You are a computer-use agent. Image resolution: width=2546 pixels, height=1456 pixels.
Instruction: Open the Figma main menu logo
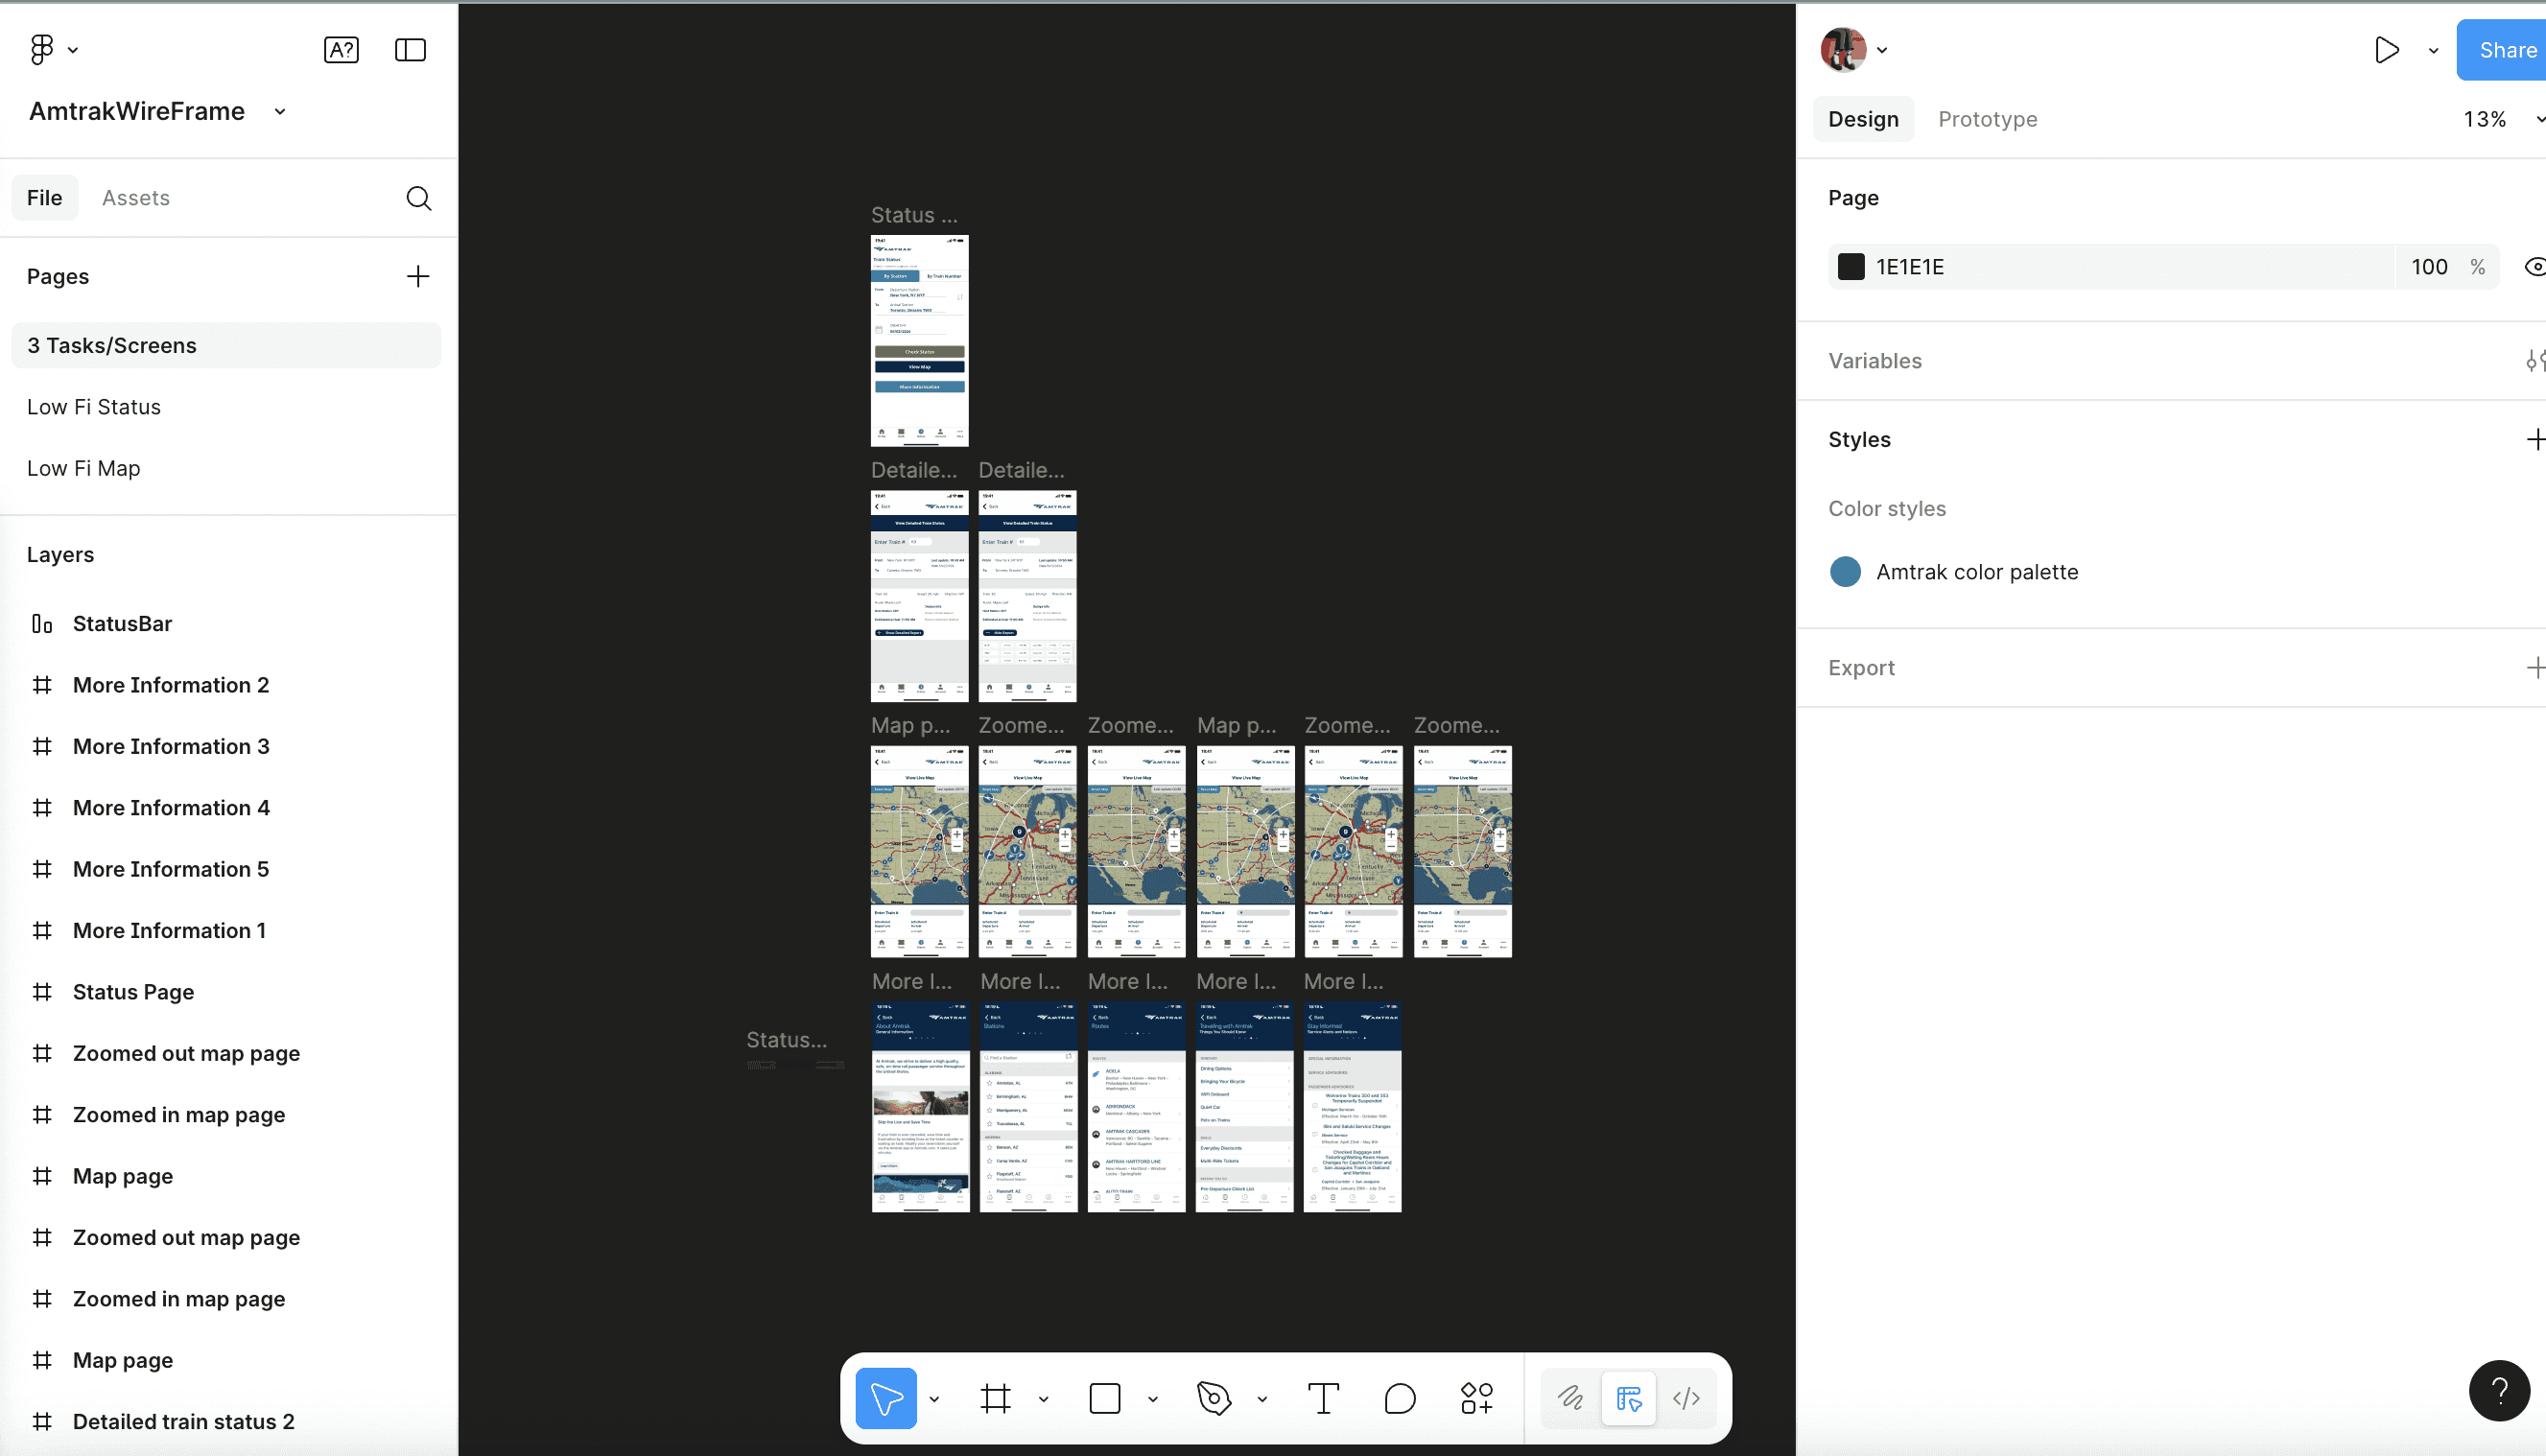pos(42,49)
